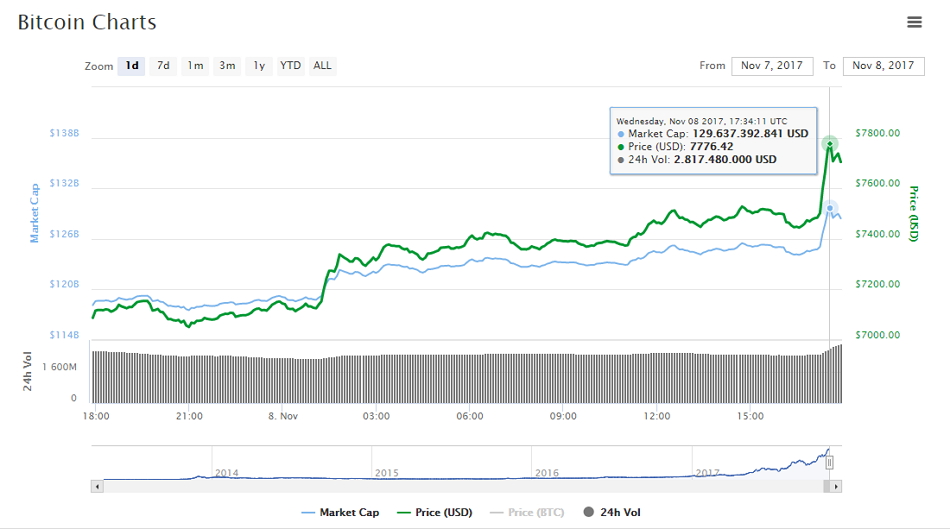Click navigator scrollbar left arrow

click(97, 487)
